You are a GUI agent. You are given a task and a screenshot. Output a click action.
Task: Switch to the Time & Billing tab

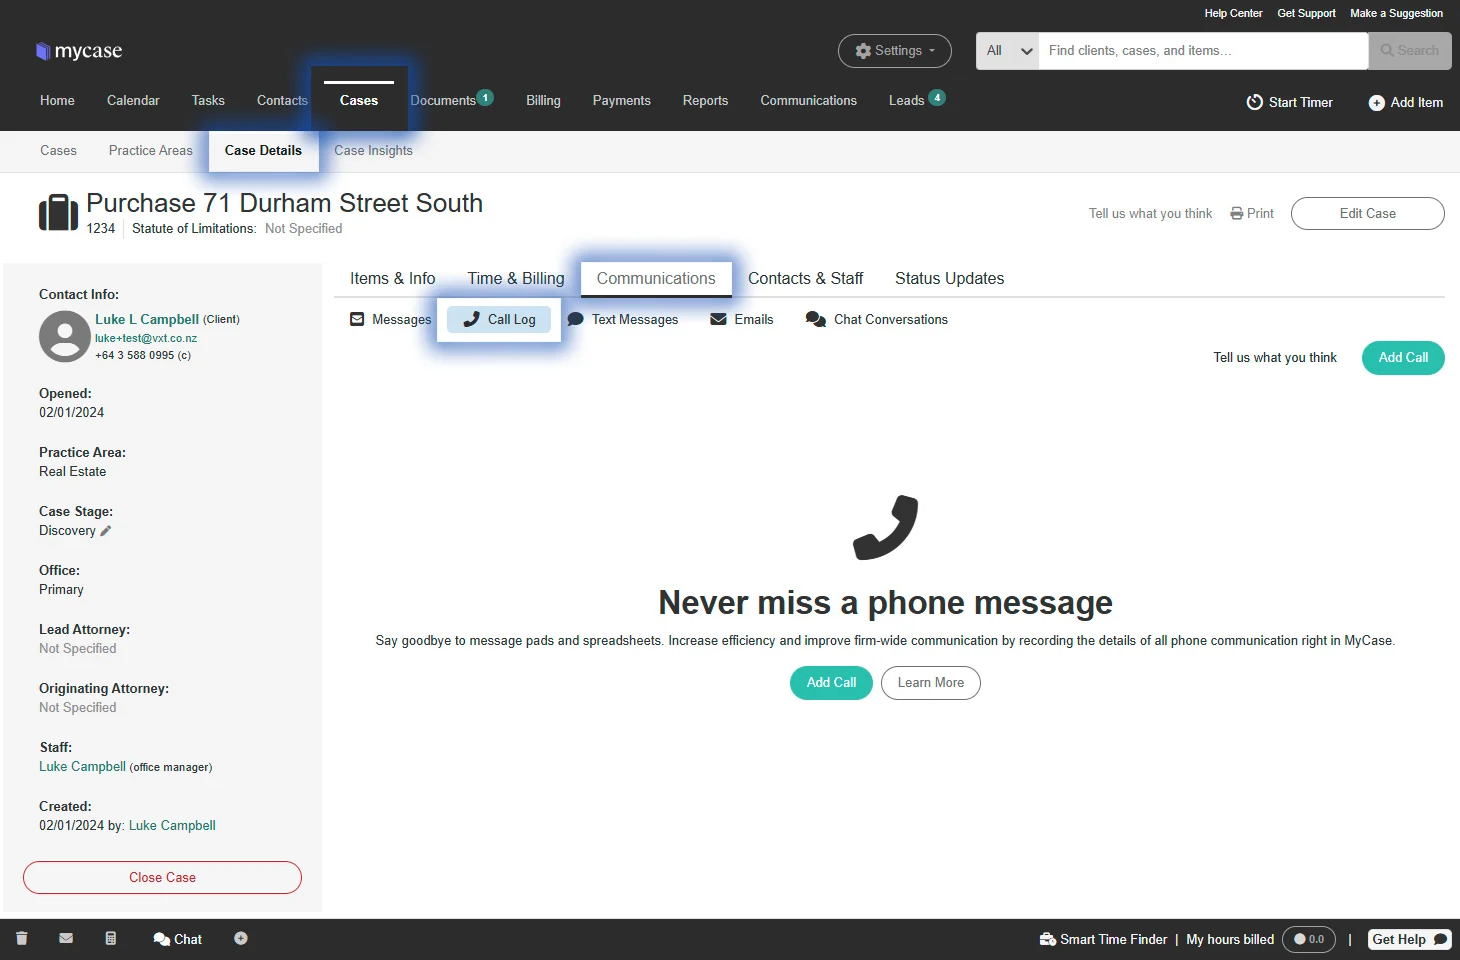coord(515,279)
